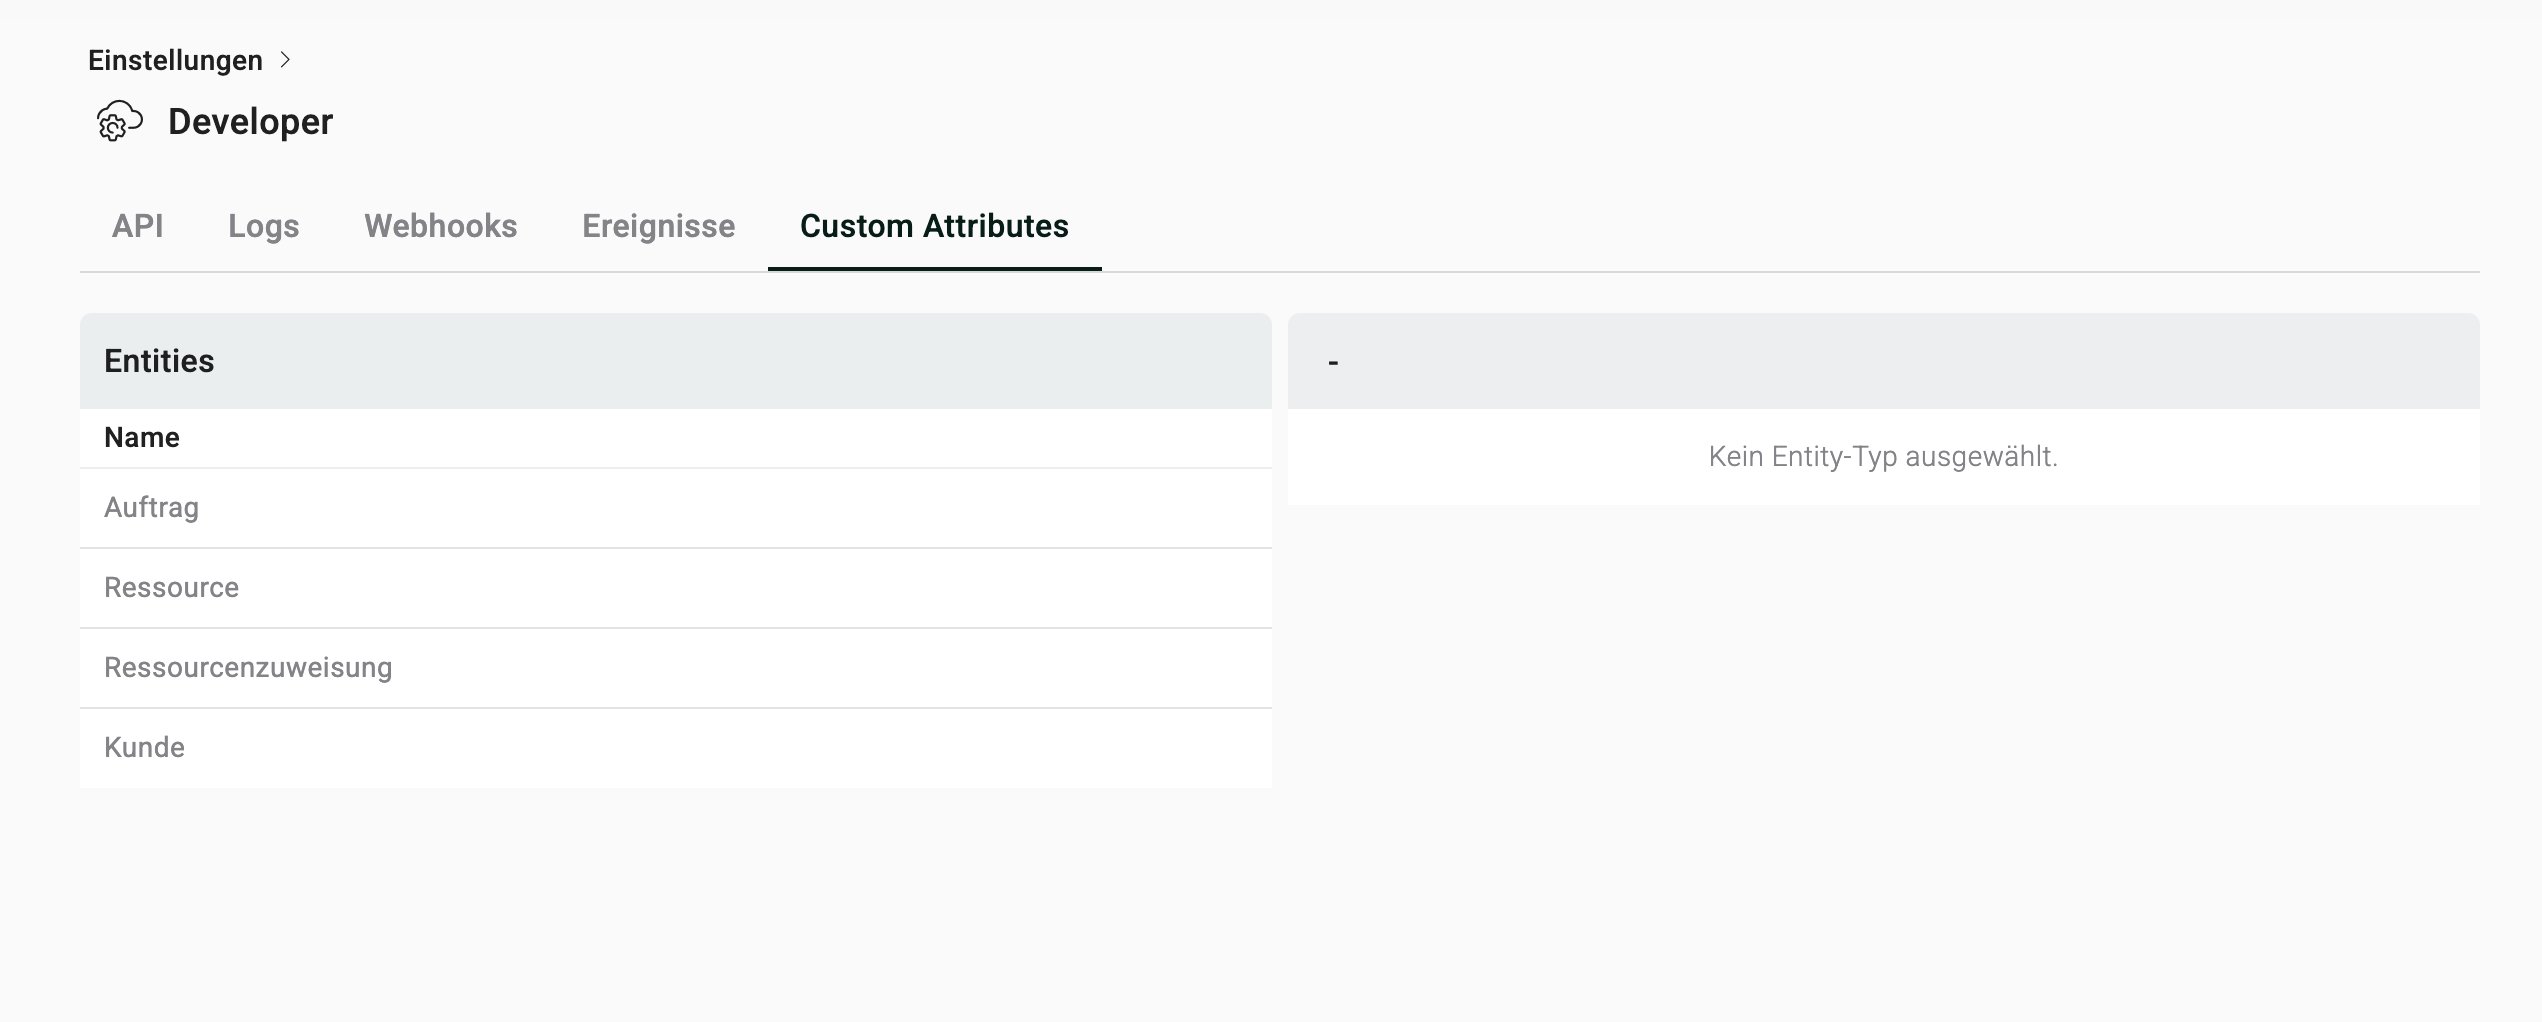Select the Custom Attributes tab
Image resolution: width=2542 pixels, height=1022 pixels.
934,226
